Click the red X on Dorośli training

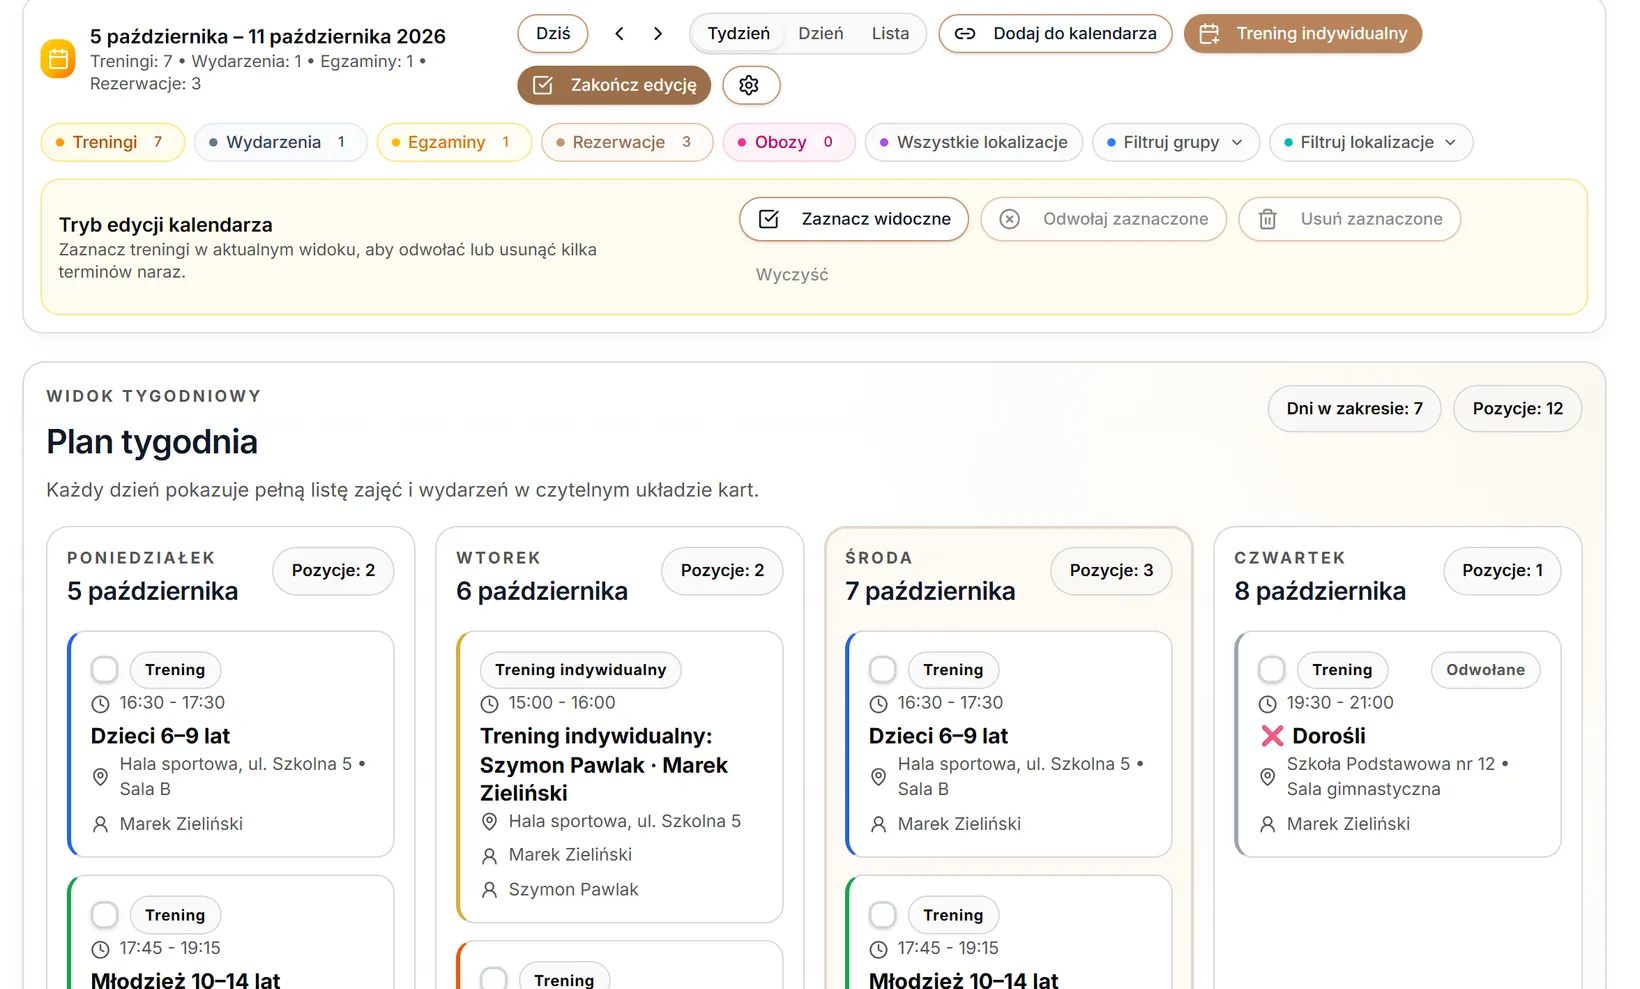tap(1272, 736)
